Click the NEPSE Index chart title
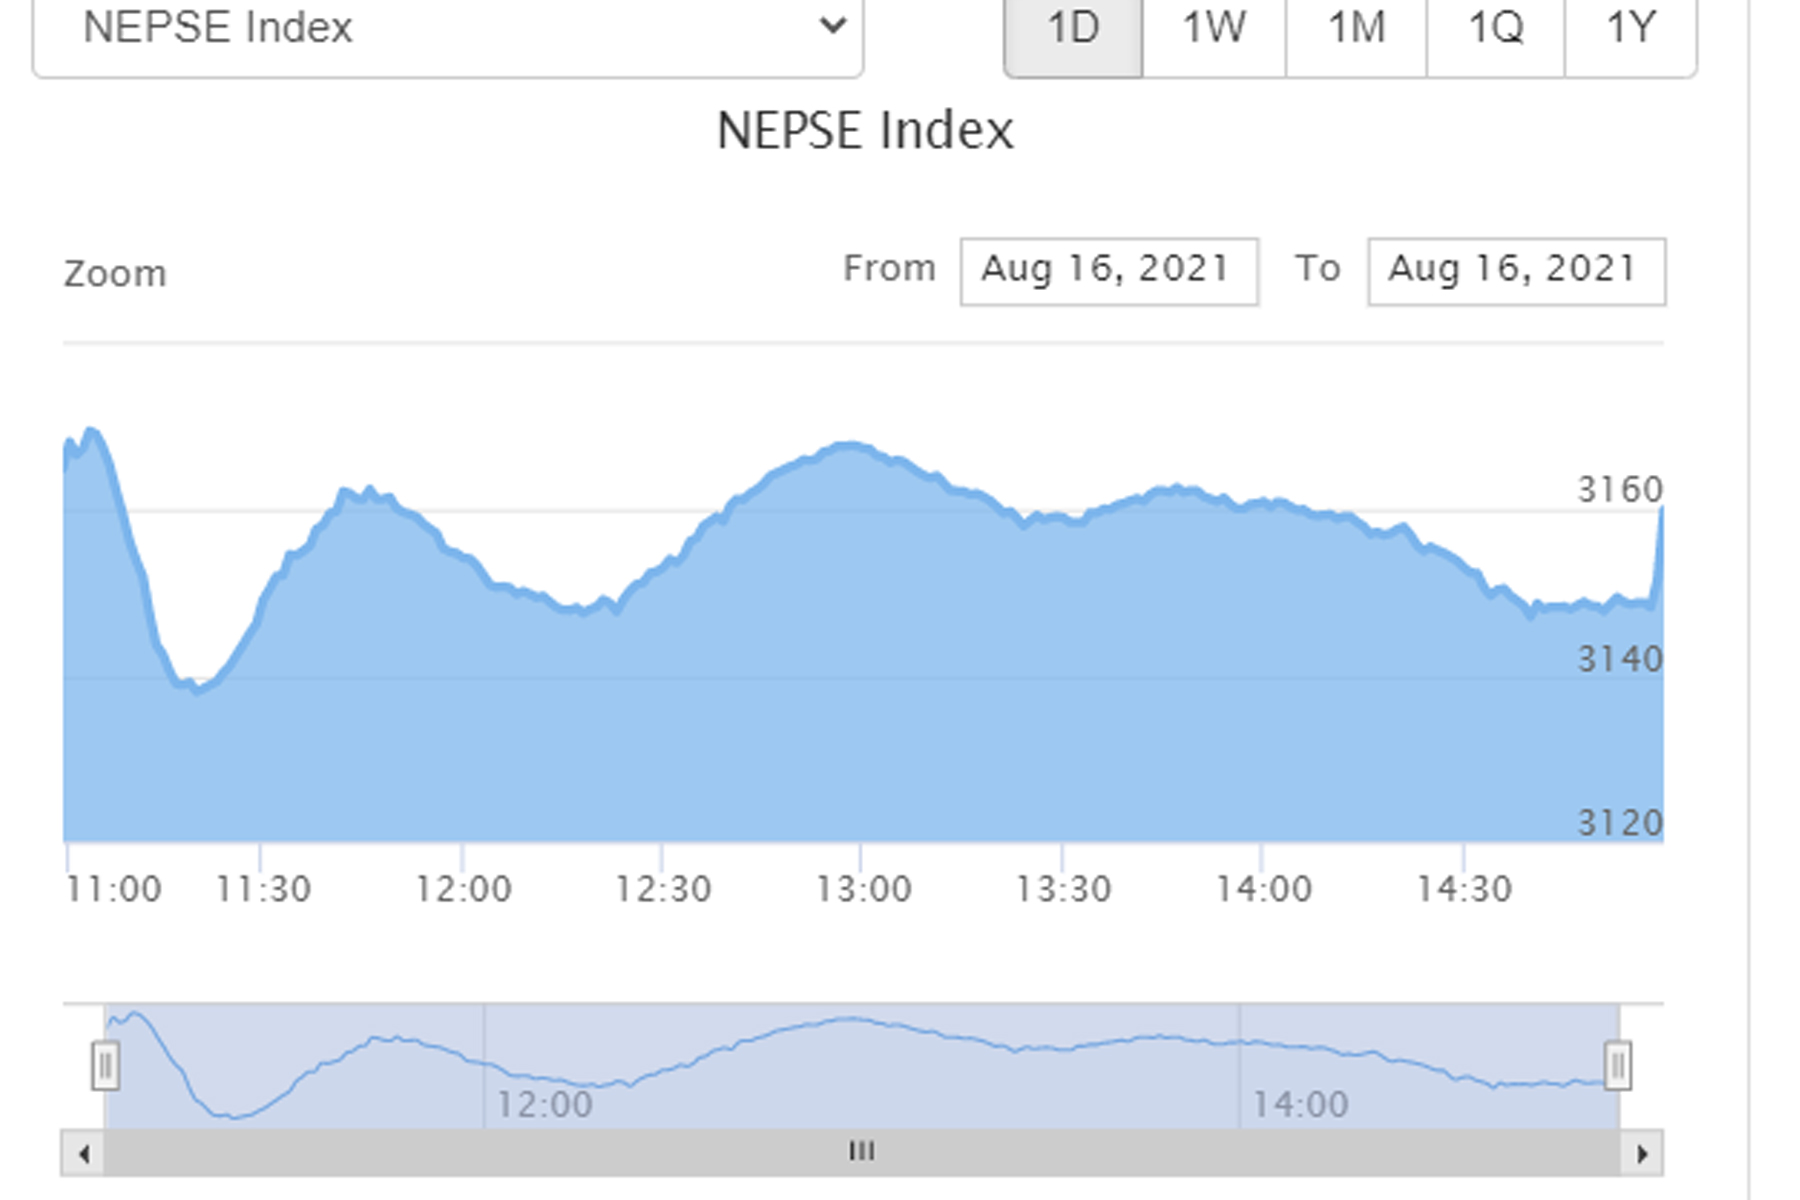Viewport: 1800px width, 1200px height. 865,131
